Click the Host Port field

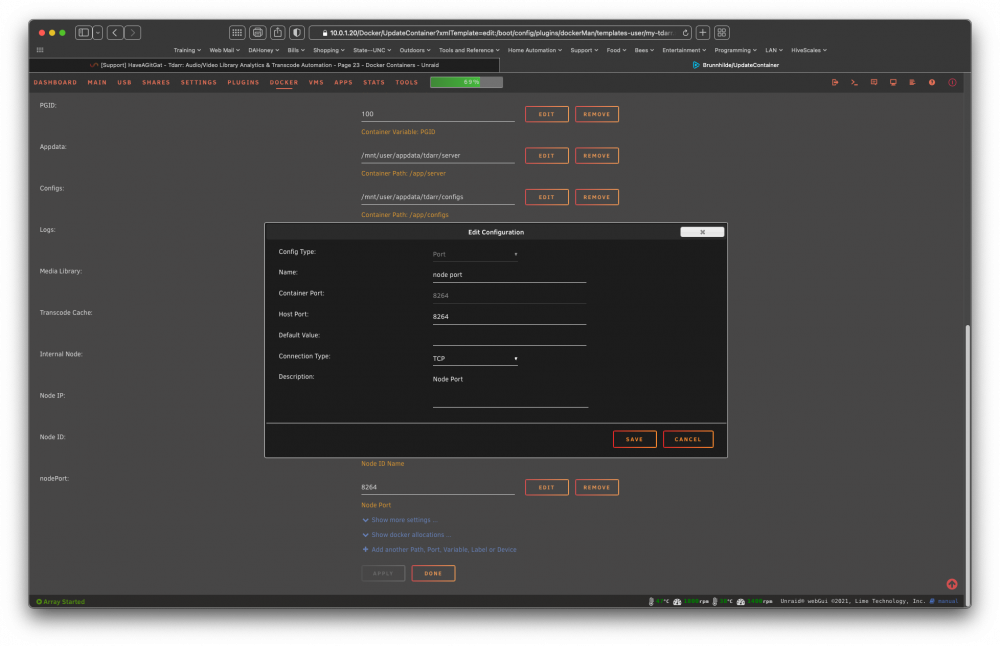509,317
